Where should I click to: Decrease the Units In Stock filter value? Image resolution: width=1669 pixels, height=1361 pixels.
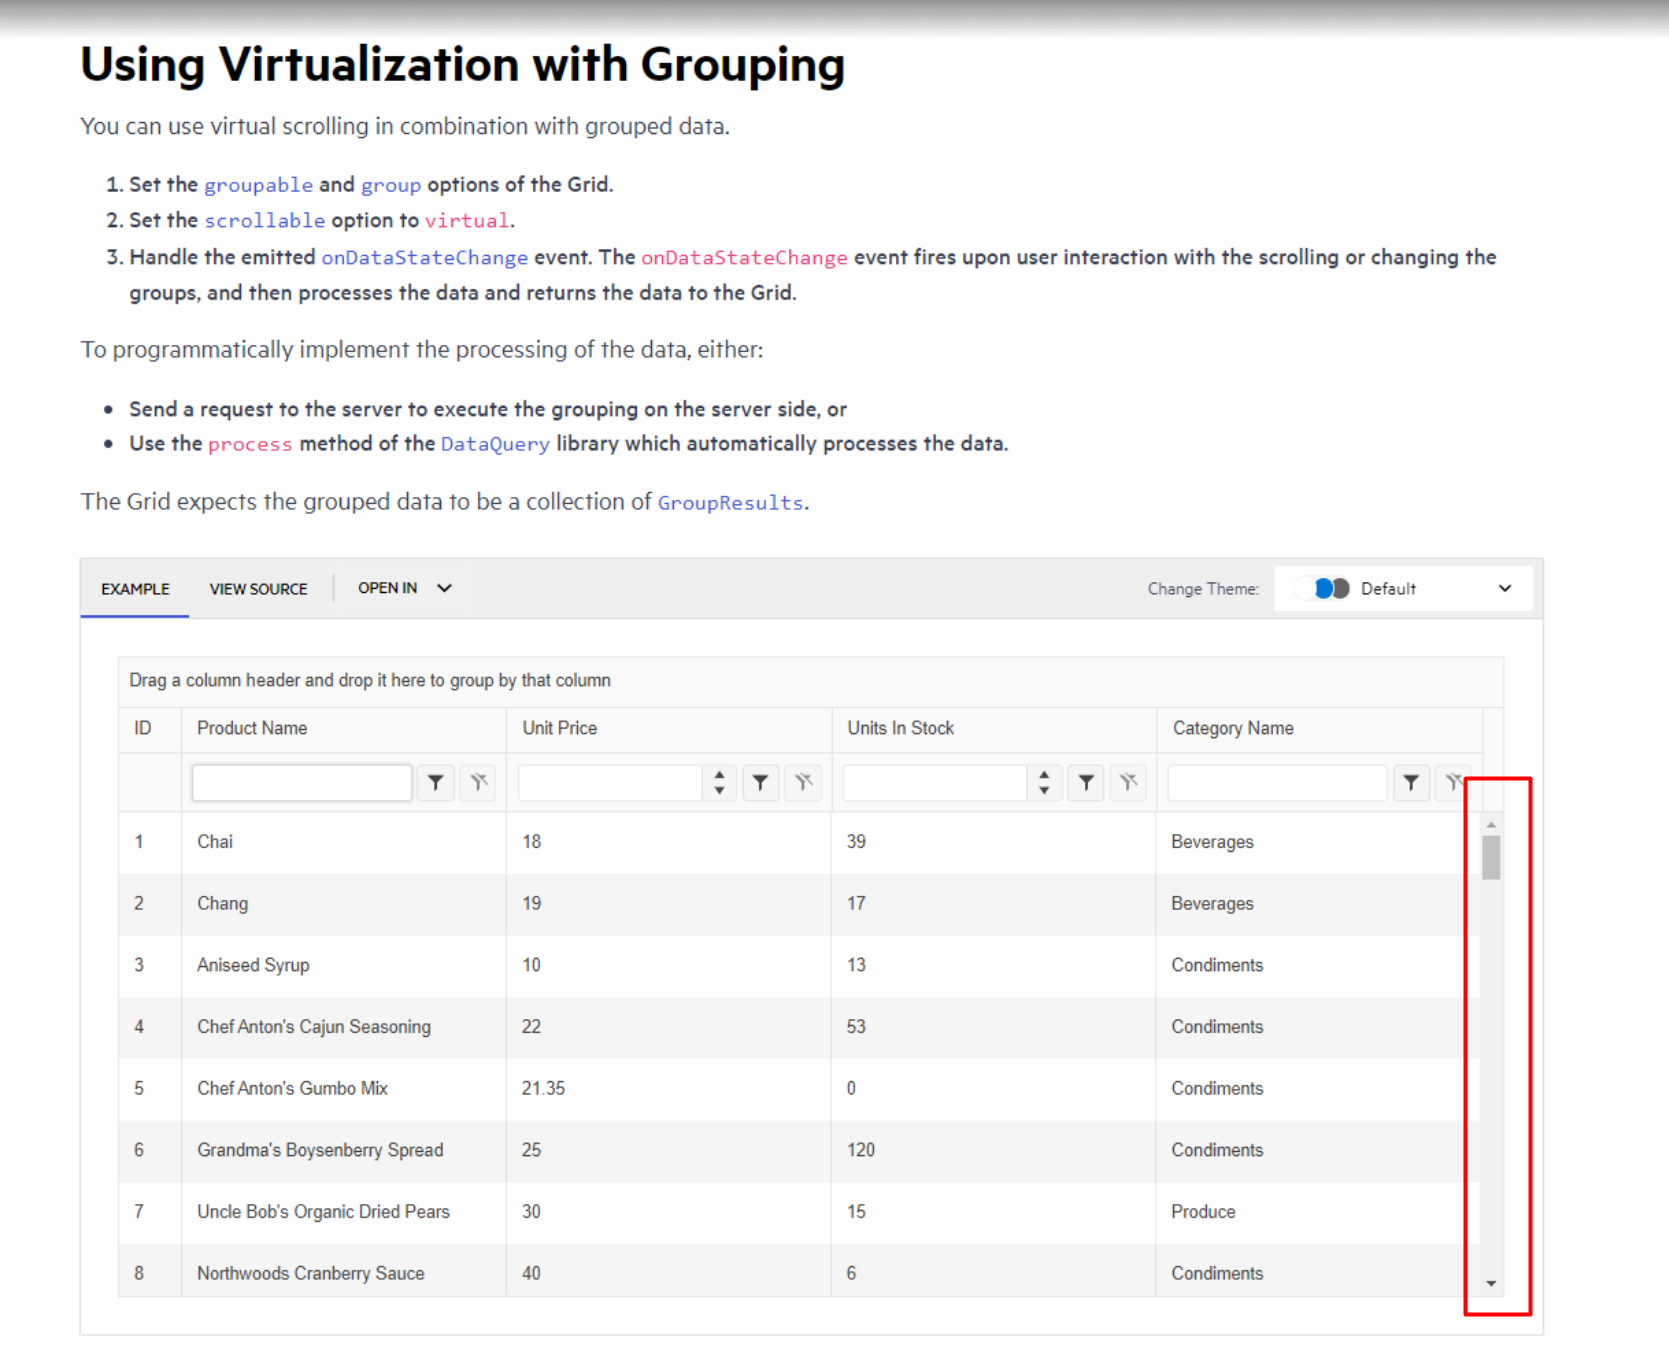coord(1044,791)
